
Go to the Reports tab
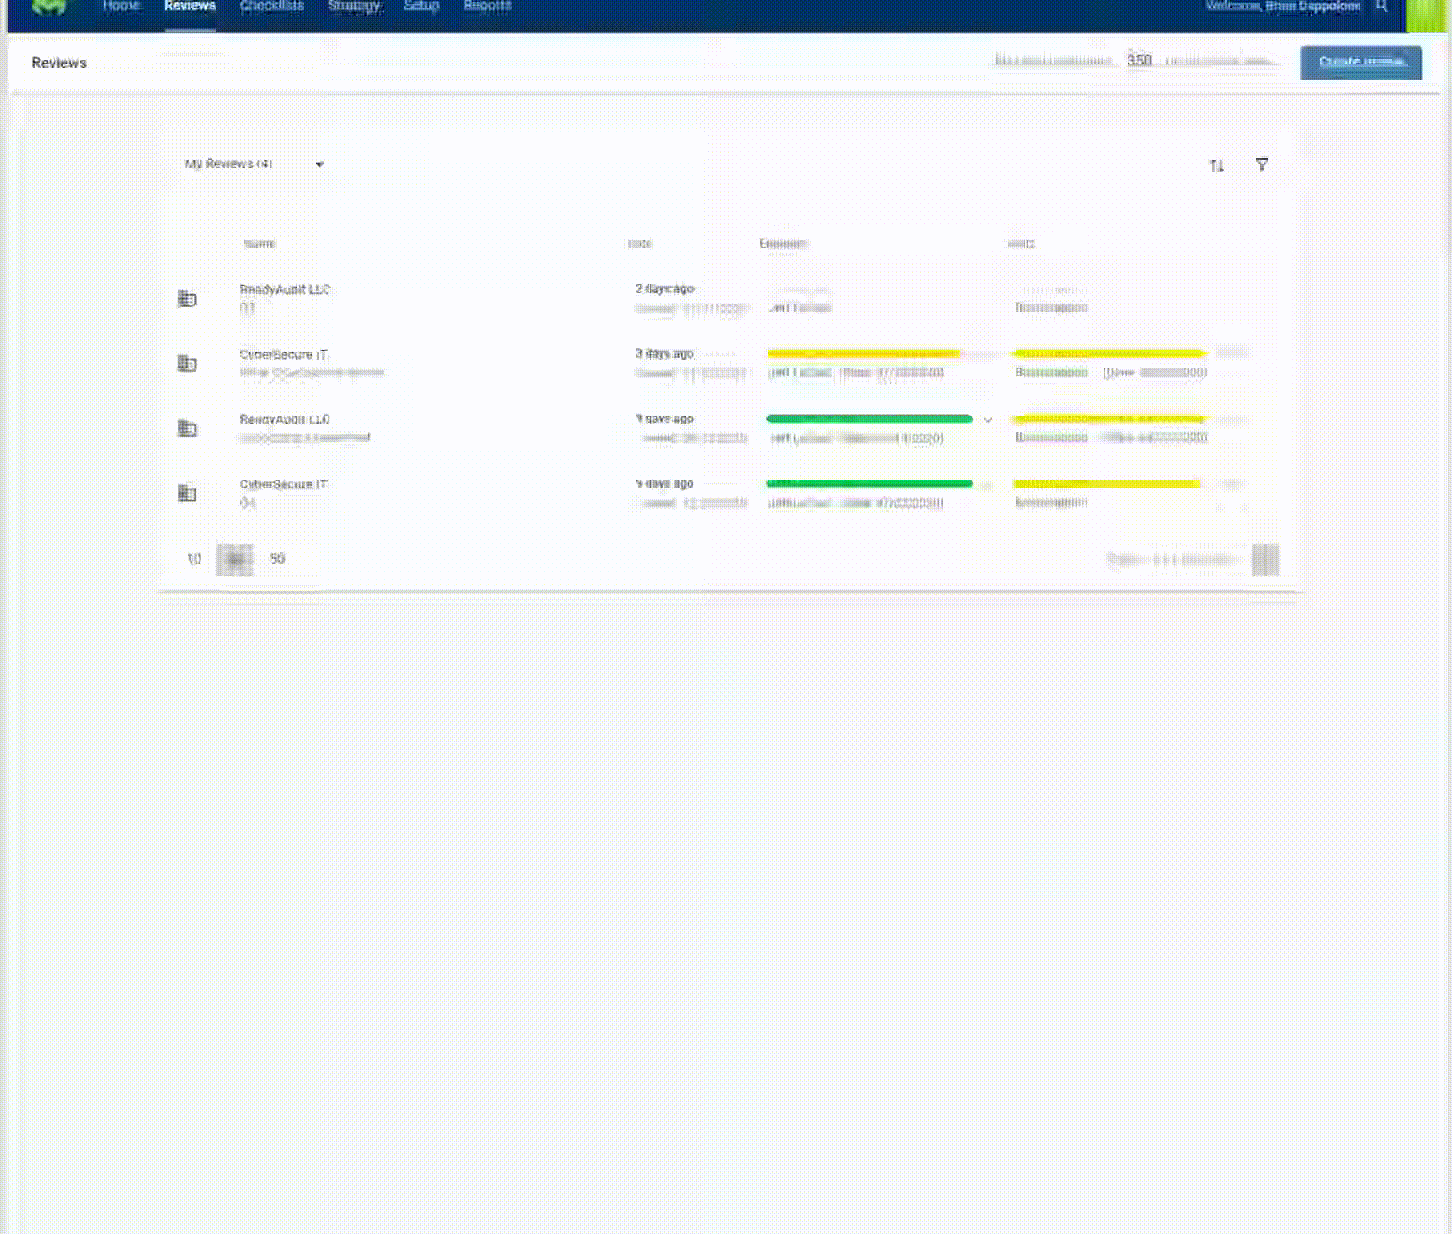point(487,6)
